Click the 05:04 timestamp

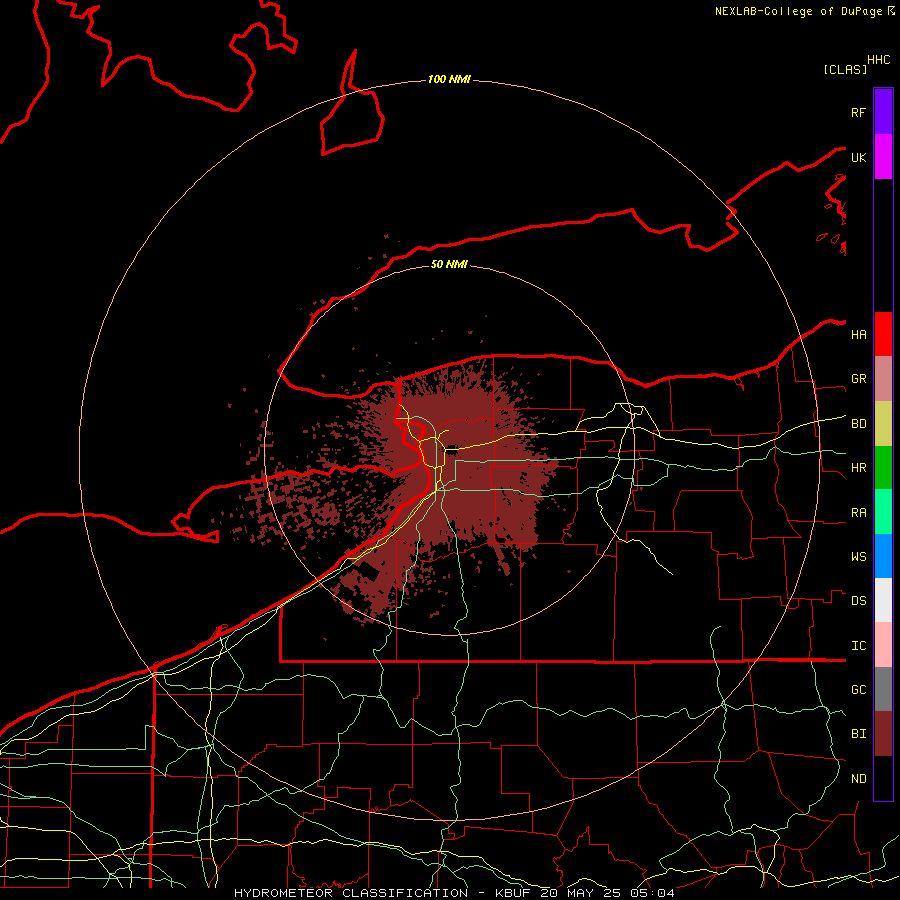[653, 893]
